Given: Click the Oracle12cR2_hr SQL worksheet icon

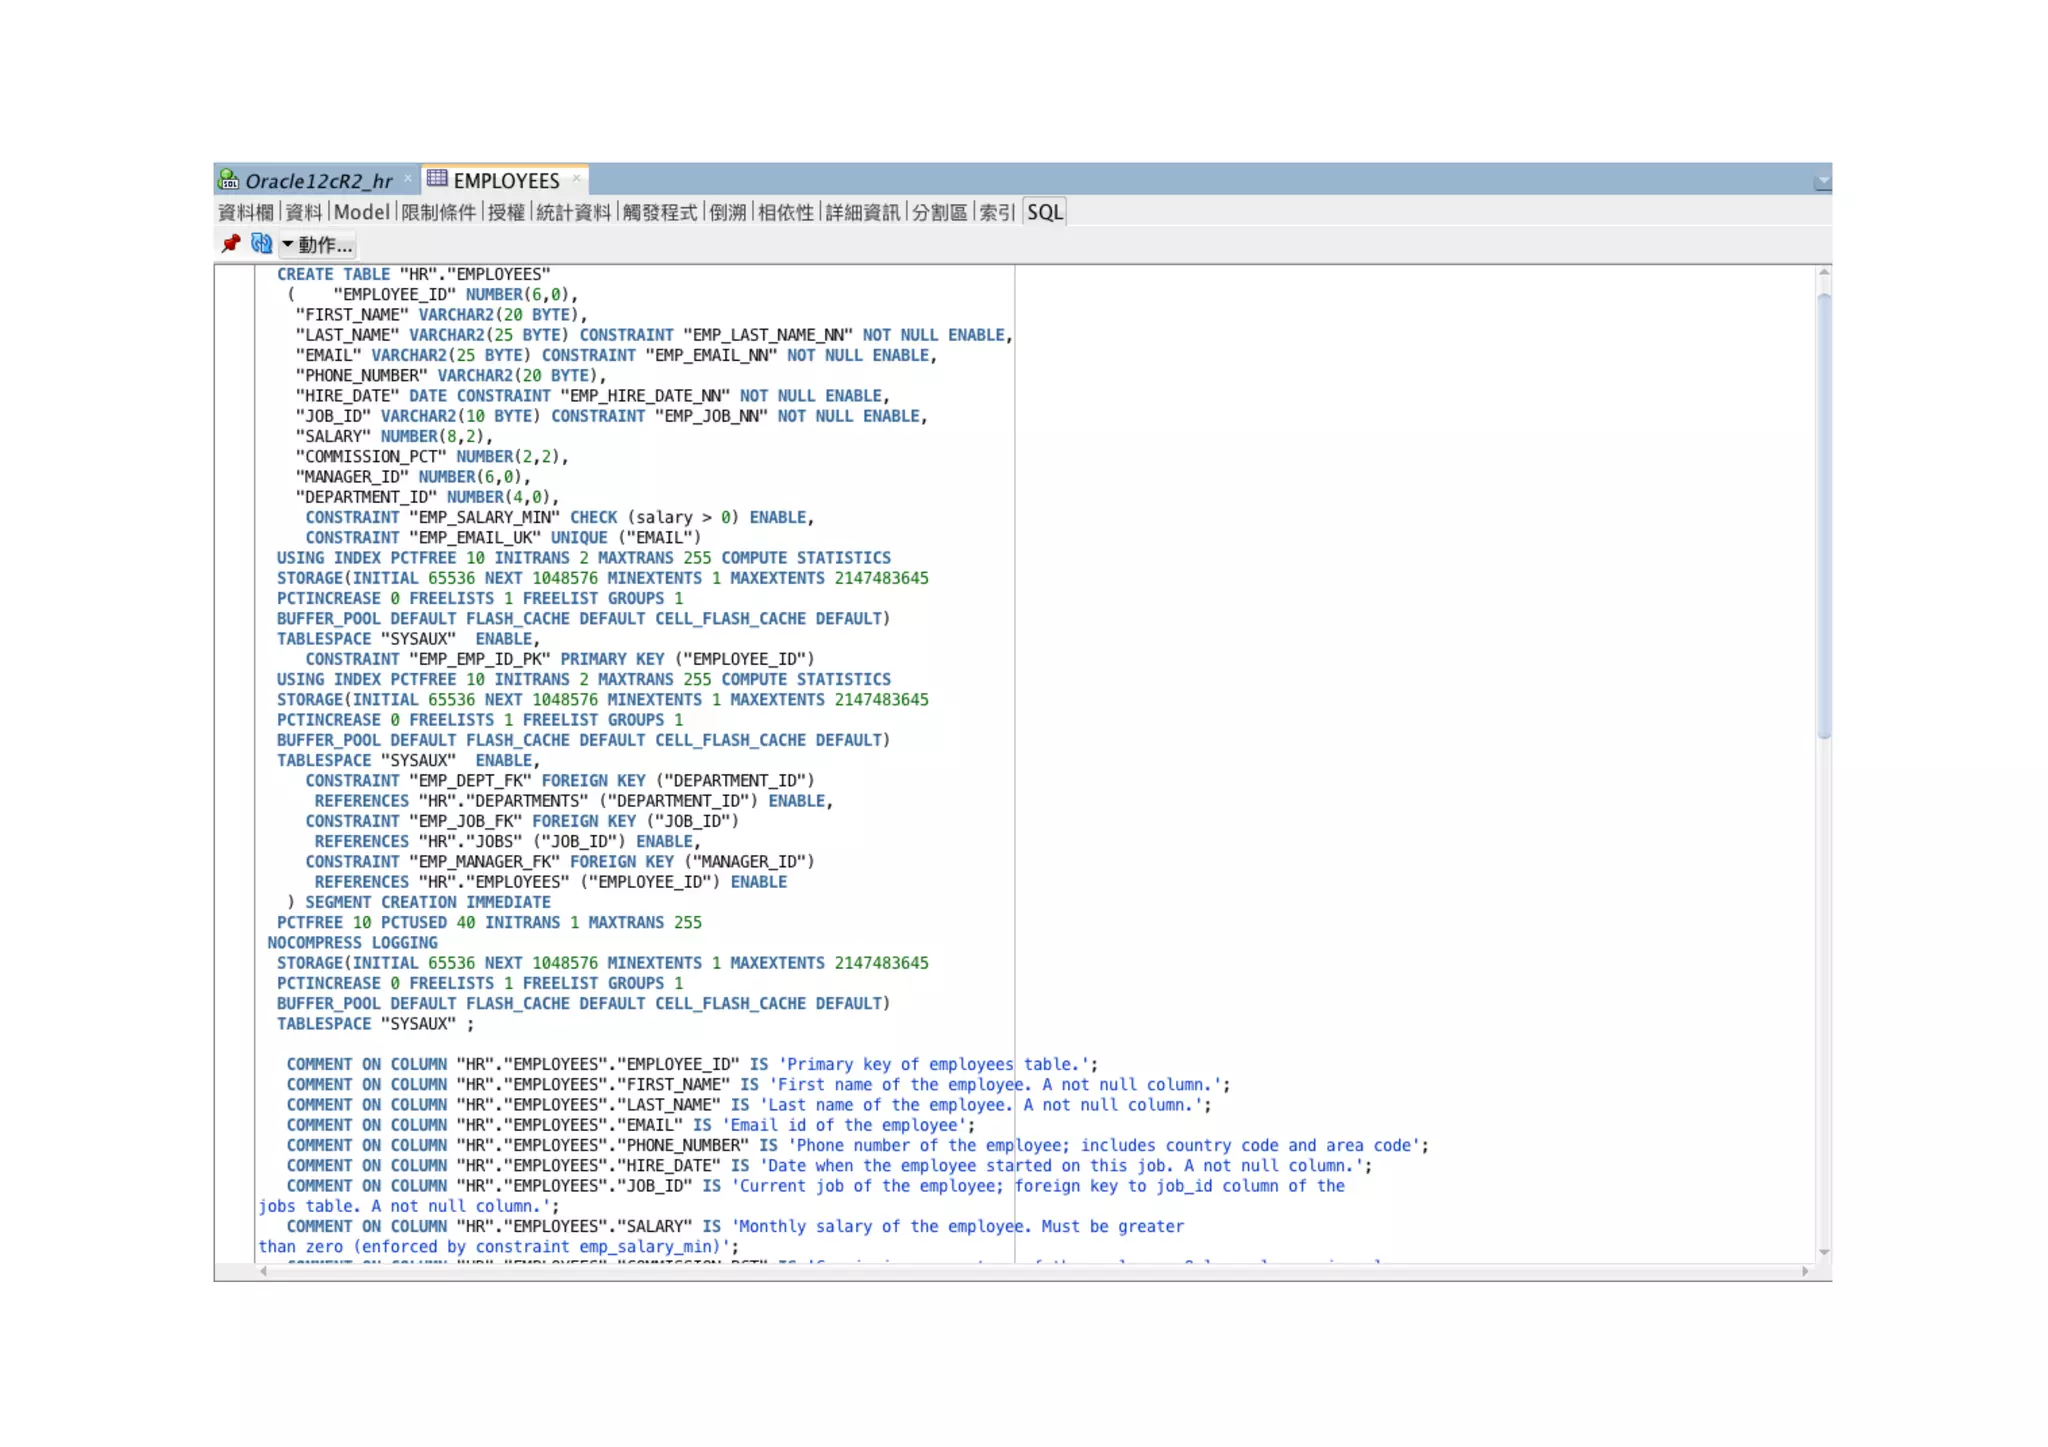Looking at the screenshot, I should coord(229,180).
